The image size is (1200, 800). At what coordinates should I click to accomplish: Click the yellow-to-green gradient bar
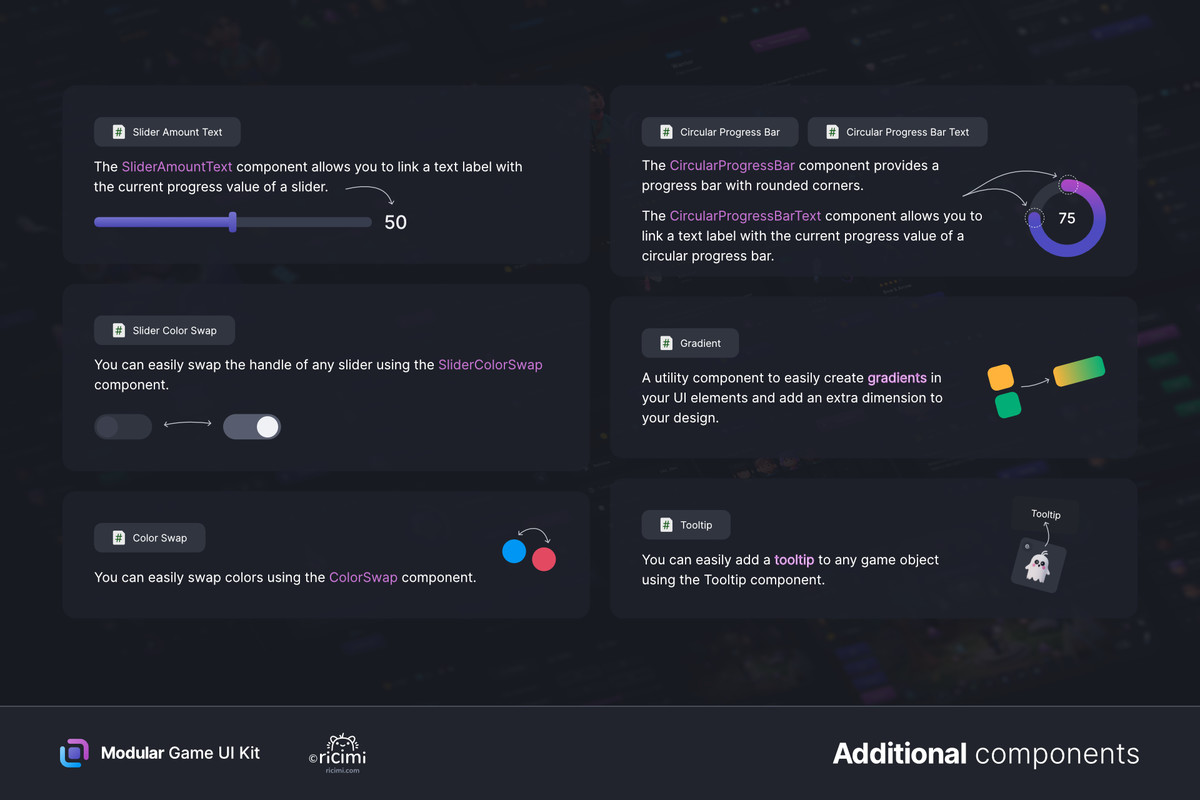tap(1079, 371)
